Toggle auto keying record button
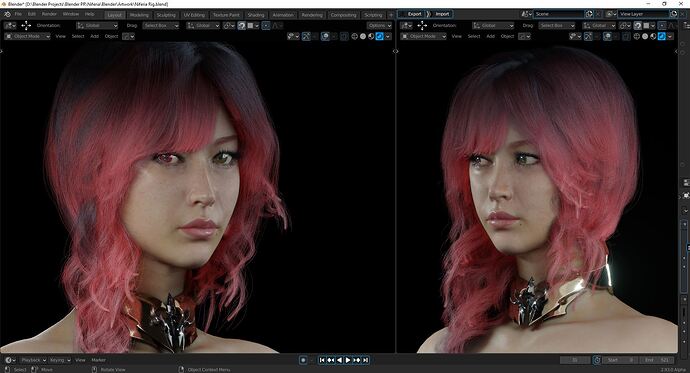 303,360
